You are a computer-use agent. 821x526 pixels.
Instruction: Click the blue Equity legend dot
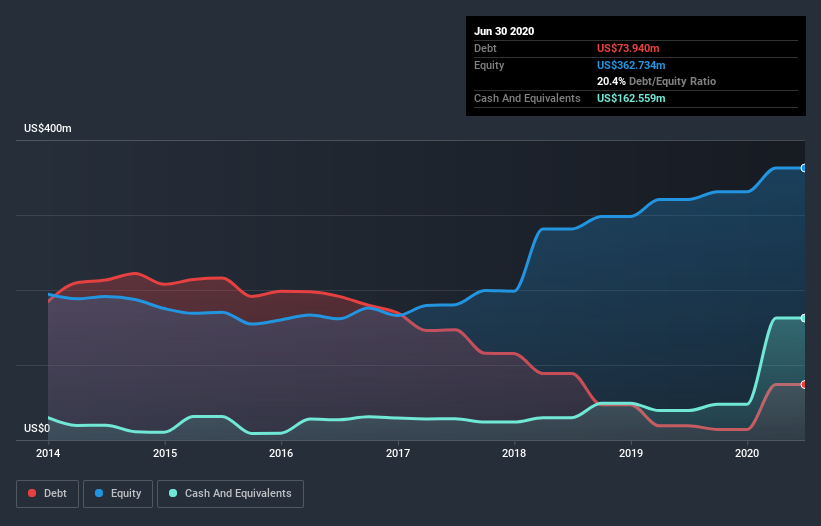tap(99, 493)
